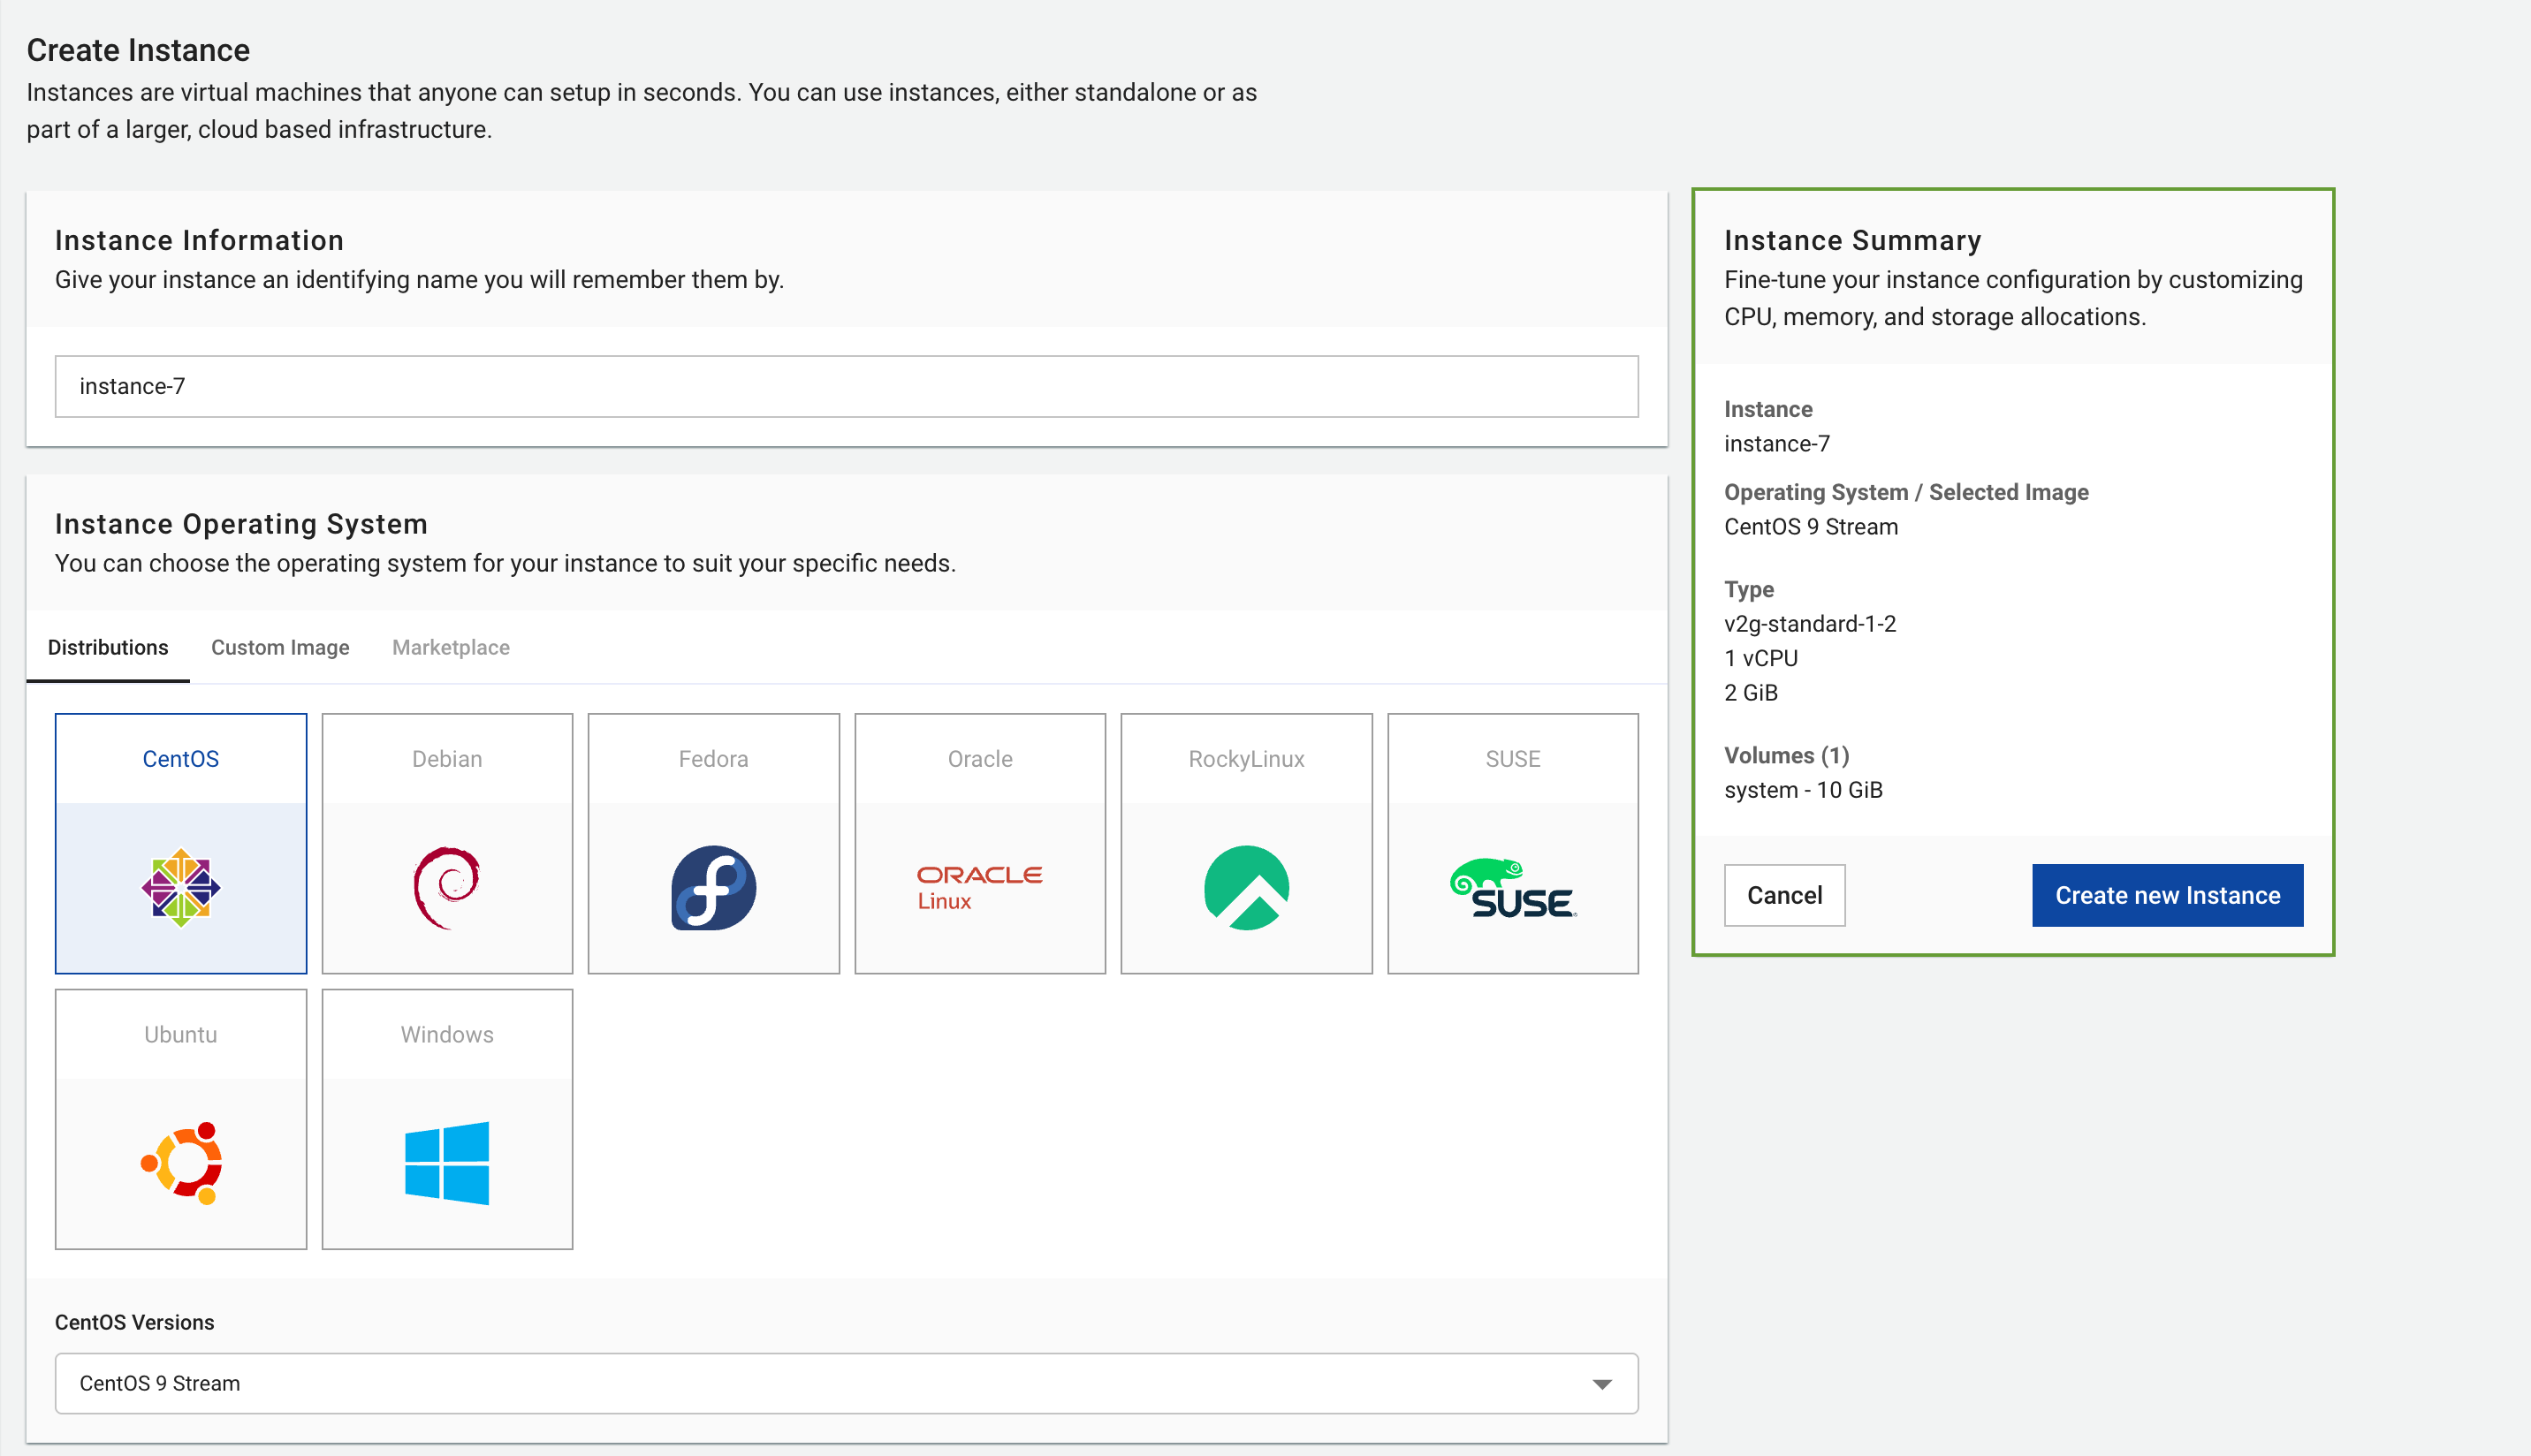The width and height of the screenshot is (2531, 1456).
Task: Click the Instance Operating System heading
Action: [x=241, y=524]
